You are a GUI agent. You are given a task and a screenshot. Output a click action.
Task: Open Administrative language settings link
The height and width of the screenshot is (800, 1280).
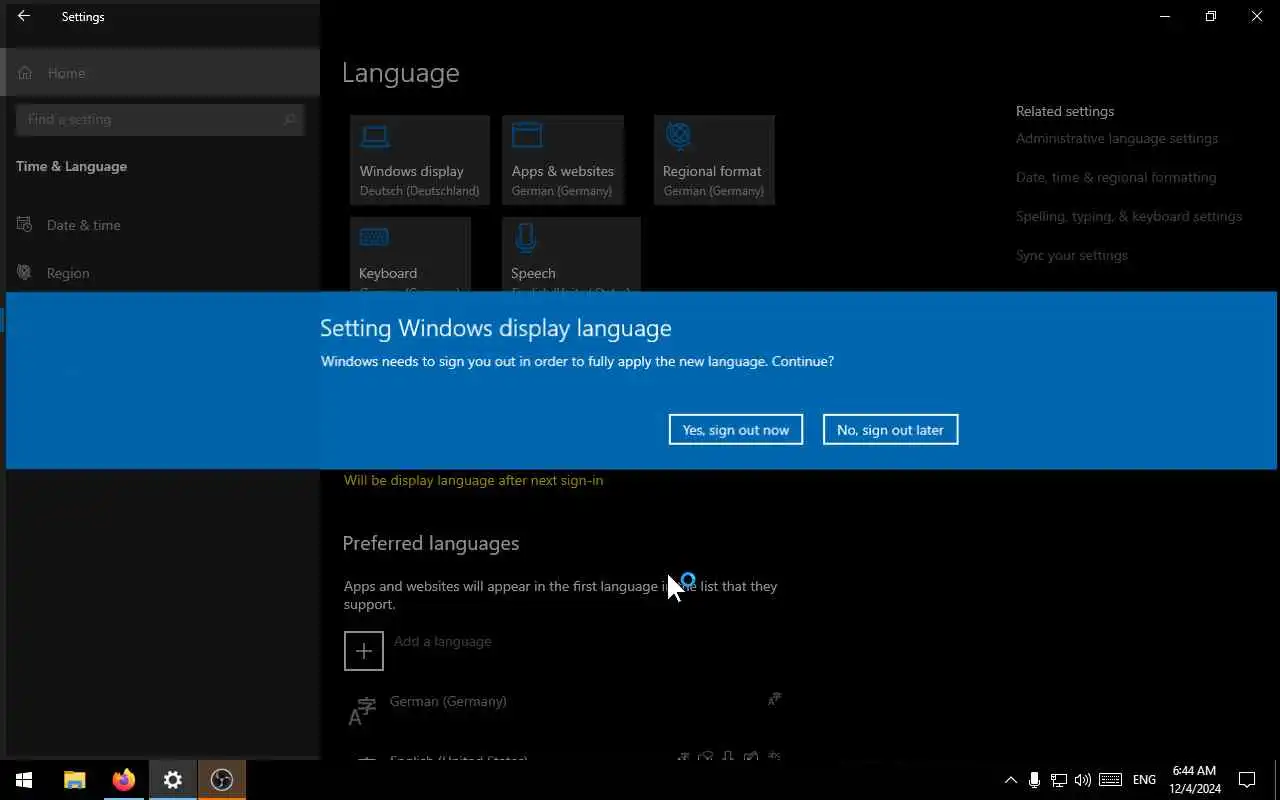click(x=1117, y=138)
